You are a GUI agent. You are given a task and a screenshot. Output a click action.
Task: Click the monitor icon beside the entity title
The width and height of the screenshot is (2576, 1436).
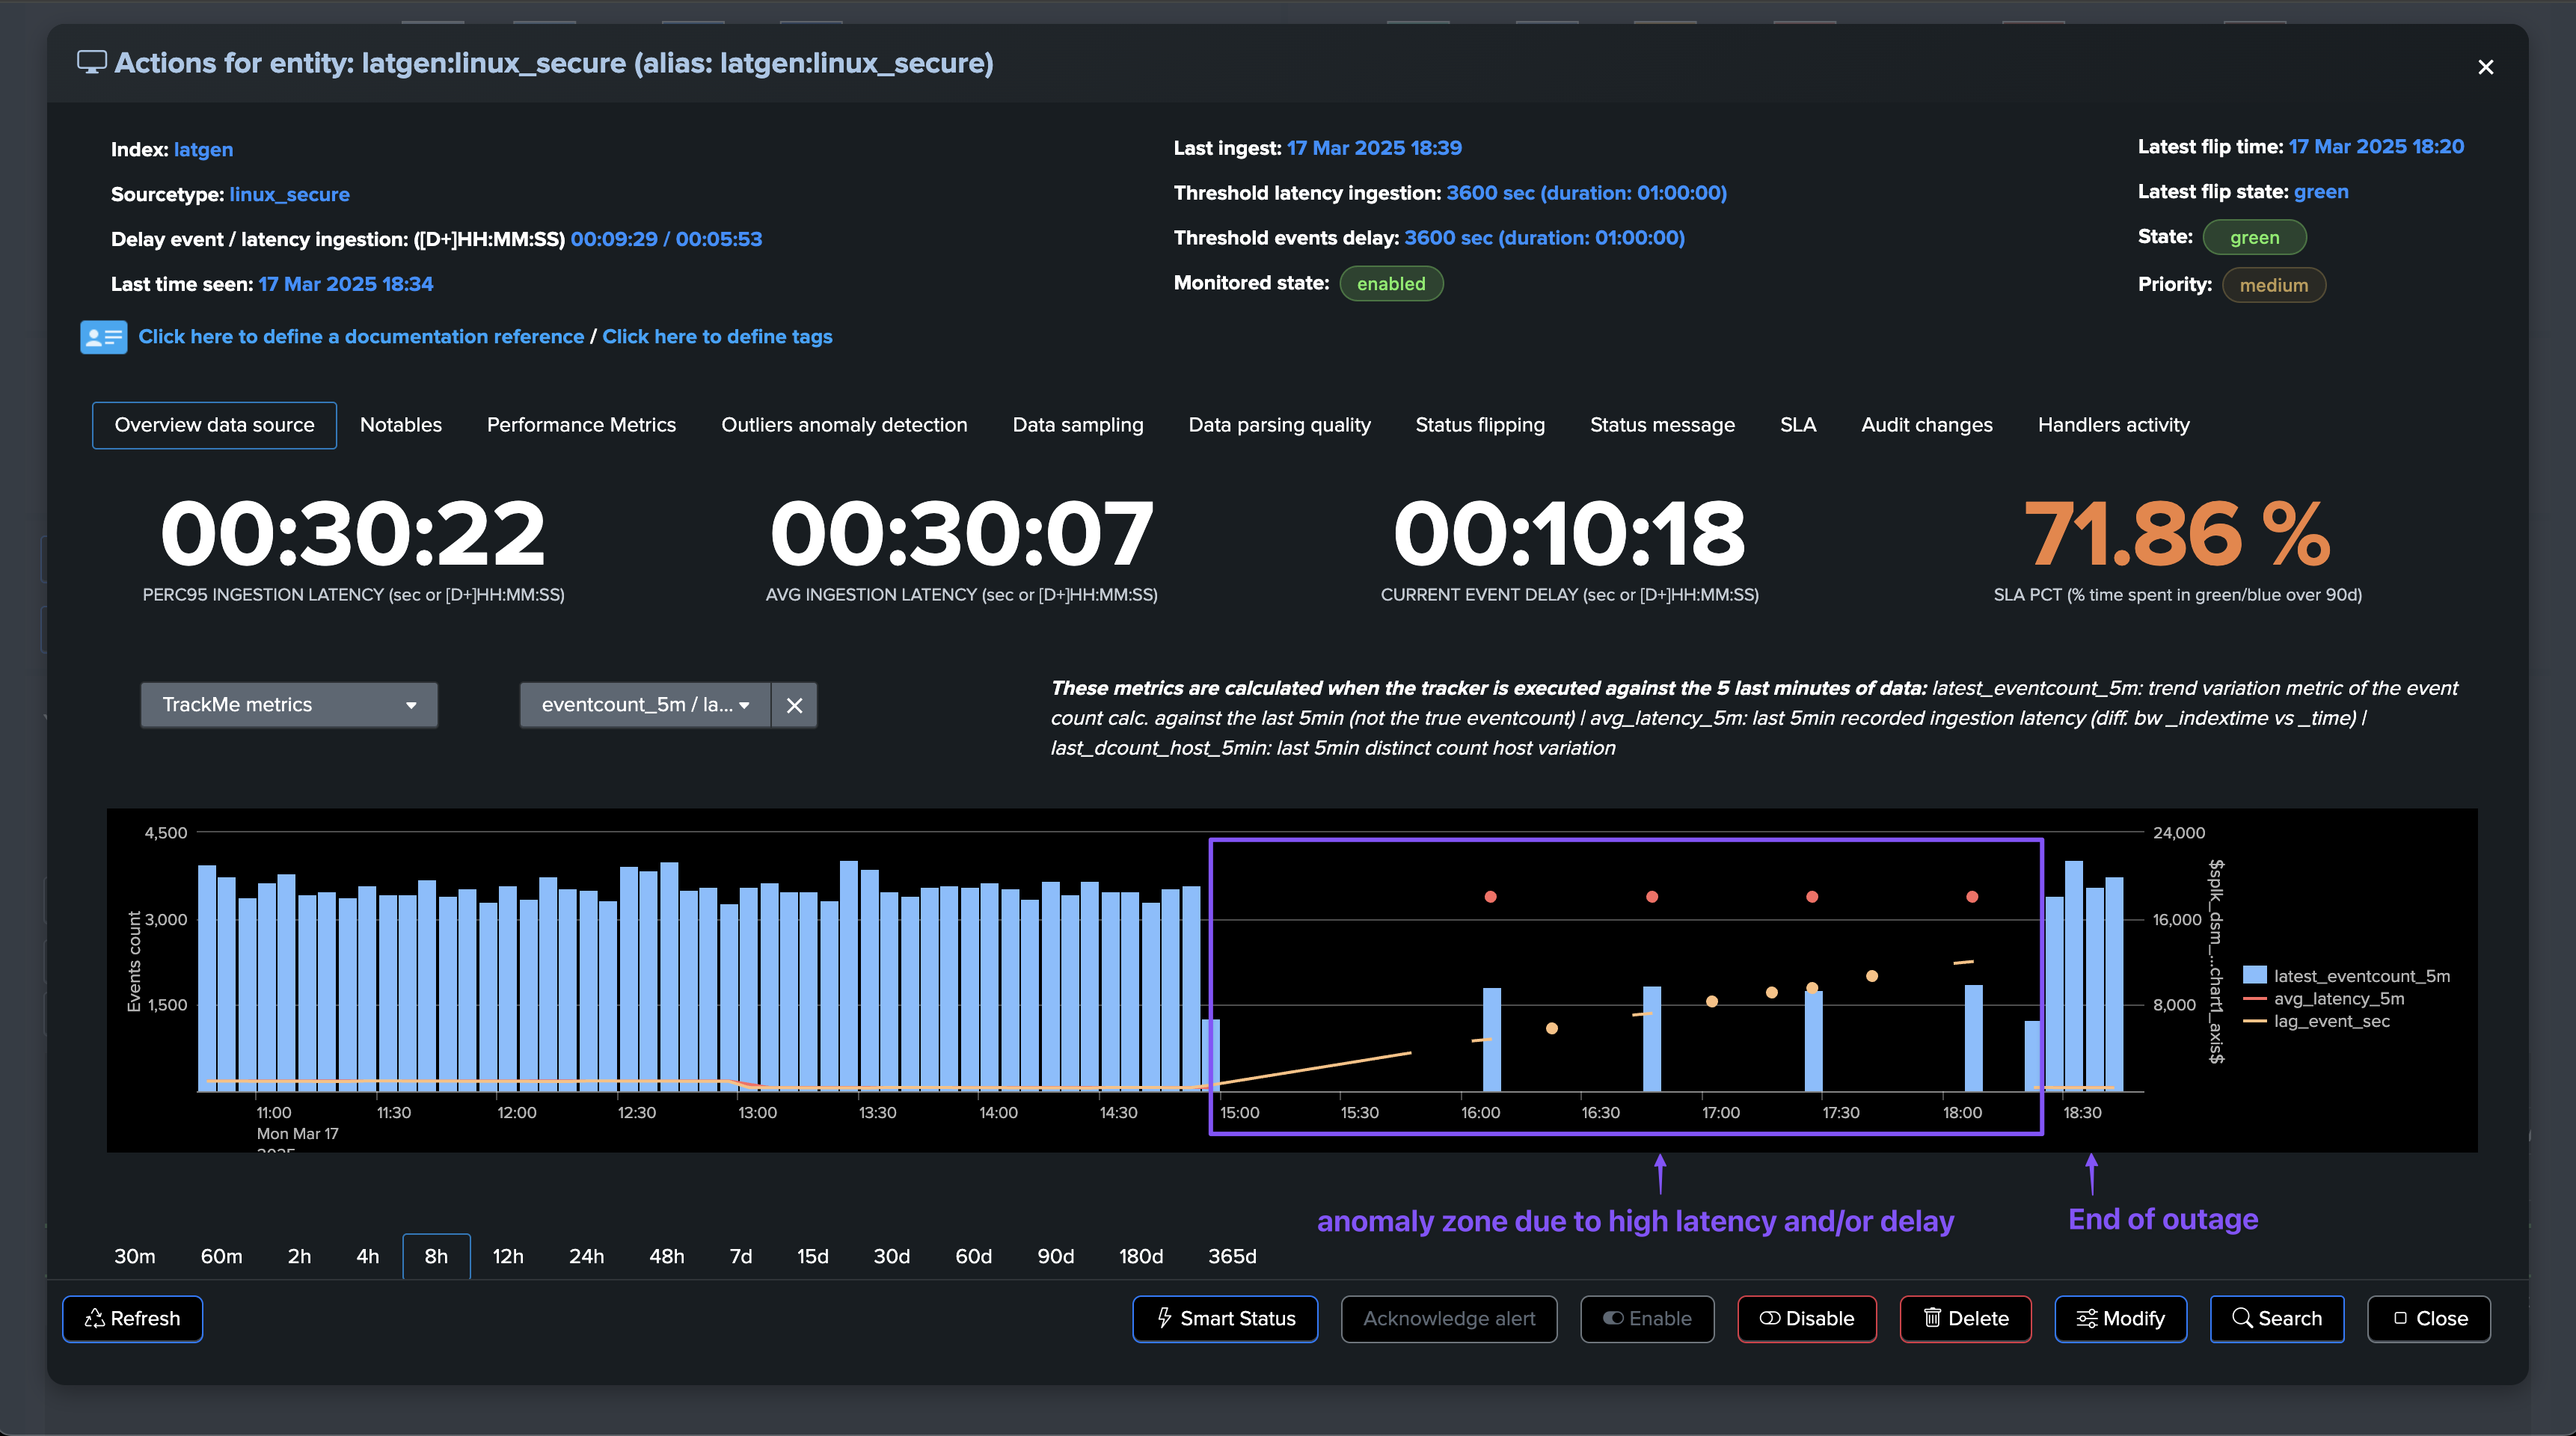(x=92, y=63)
